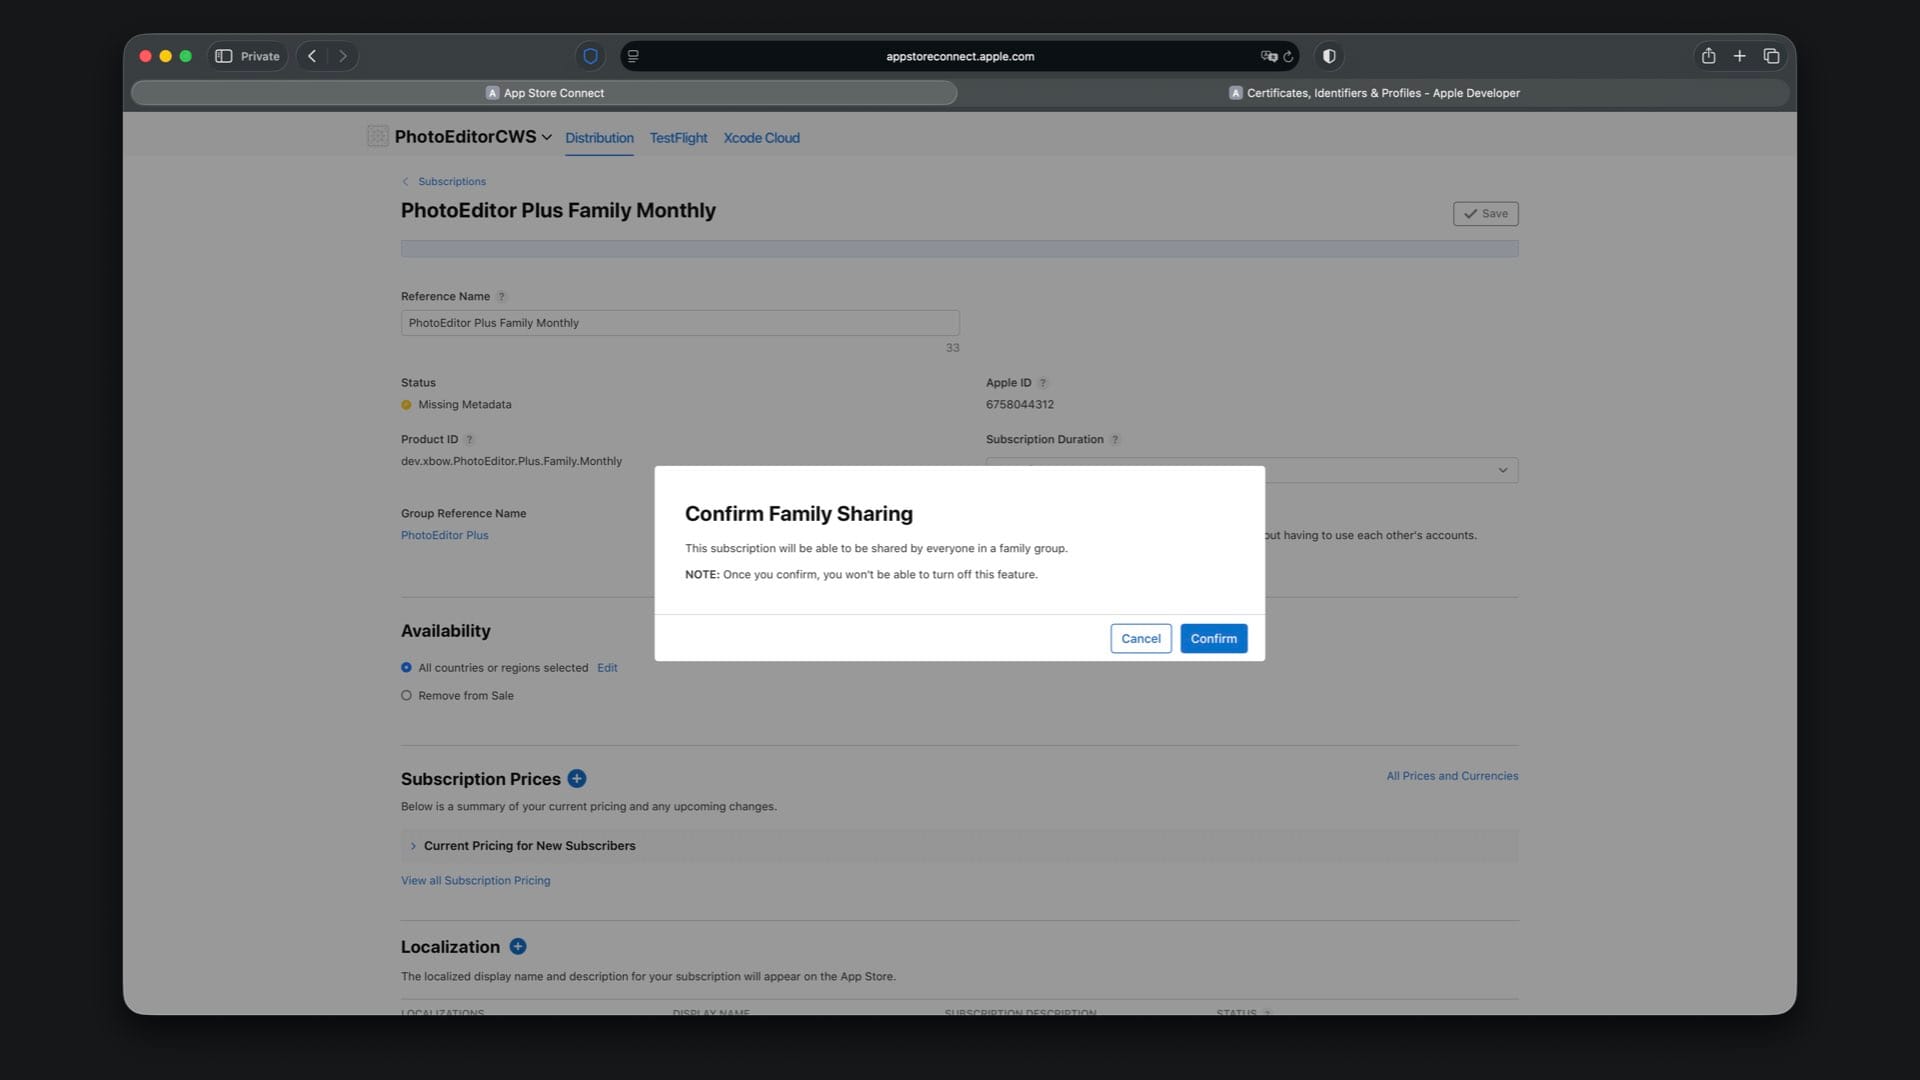
Task: Open the PhotoEditorCWS app switcher dropdown
Action: point(546,138)
